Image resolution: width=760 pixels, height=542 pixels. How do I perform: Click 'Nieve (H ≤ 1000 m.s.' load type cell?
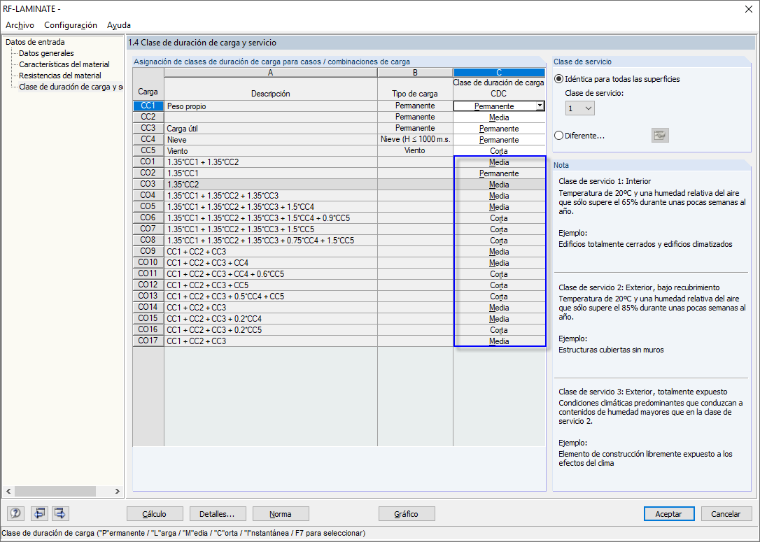point(415,140)
